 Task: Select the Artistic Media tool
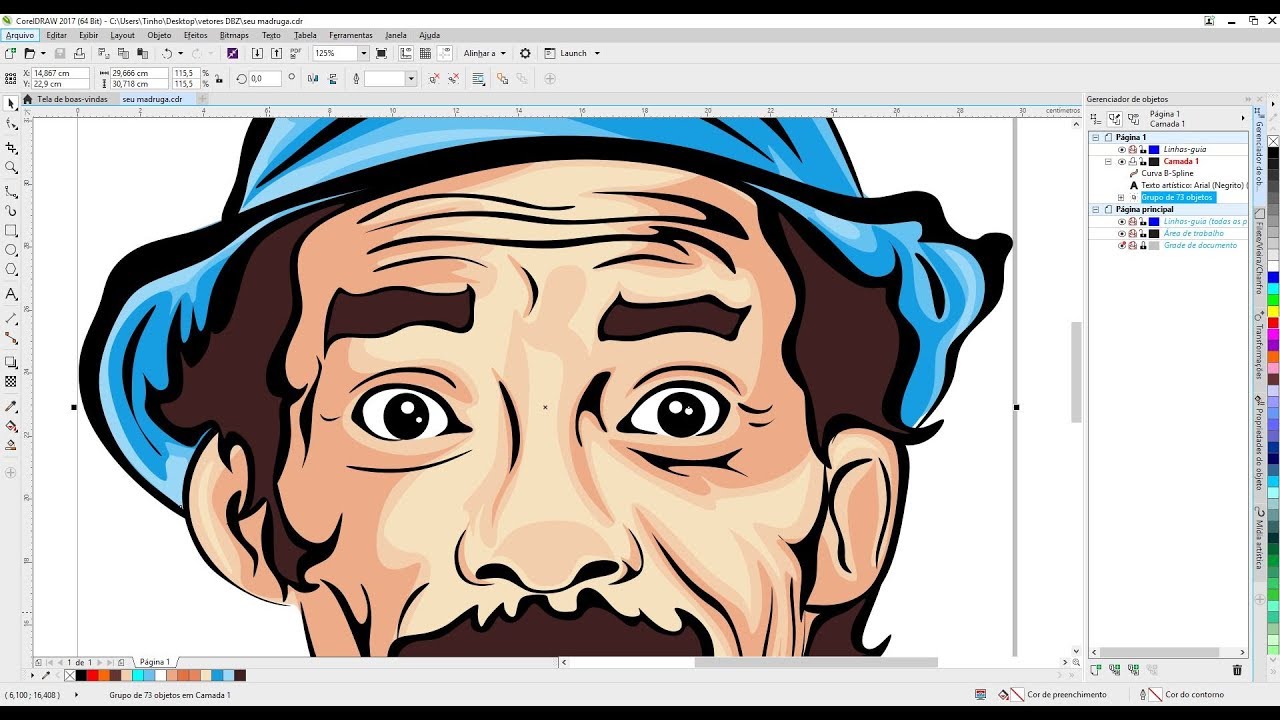(11, 210)
